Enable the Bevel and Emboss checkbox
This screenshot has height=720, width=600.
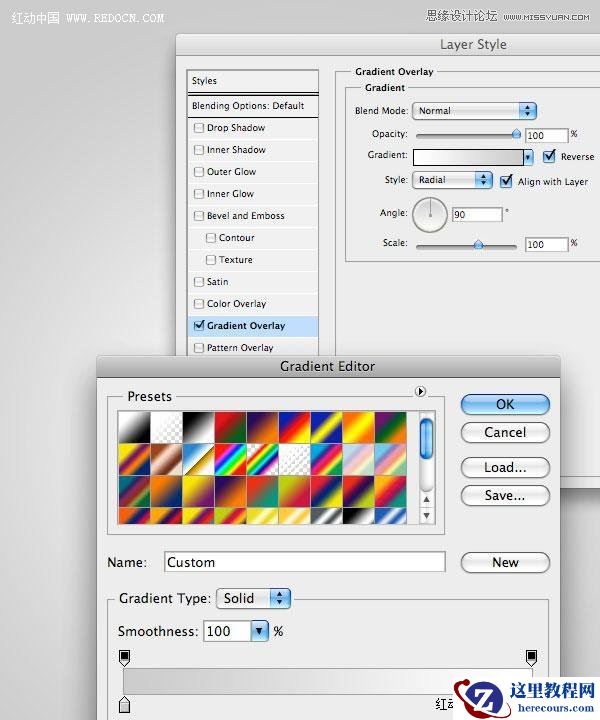pos(198,216)
